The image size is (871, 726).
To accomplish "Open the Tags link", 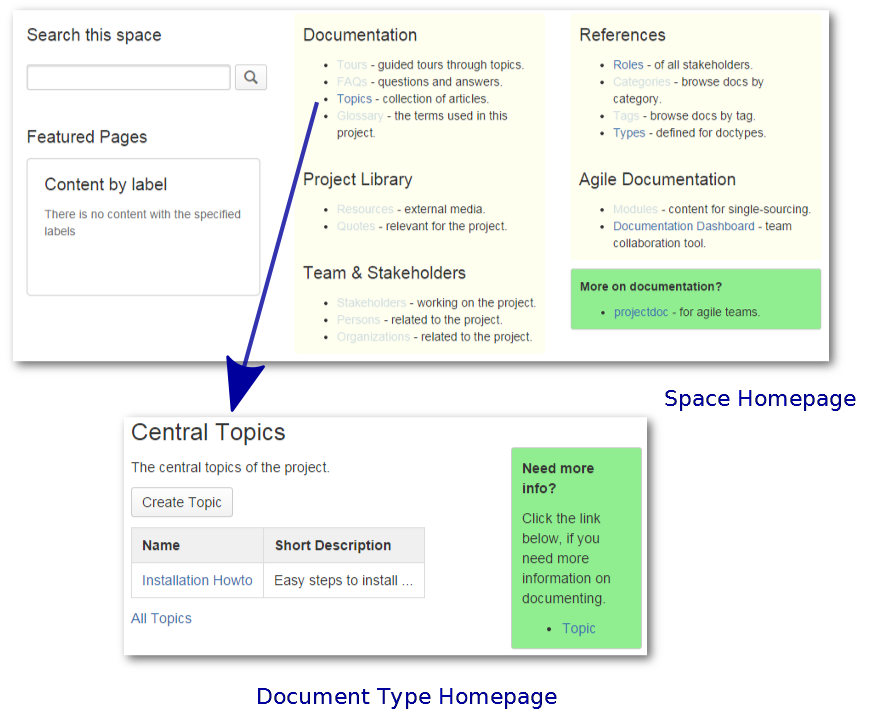I will (x=626, y=116).
